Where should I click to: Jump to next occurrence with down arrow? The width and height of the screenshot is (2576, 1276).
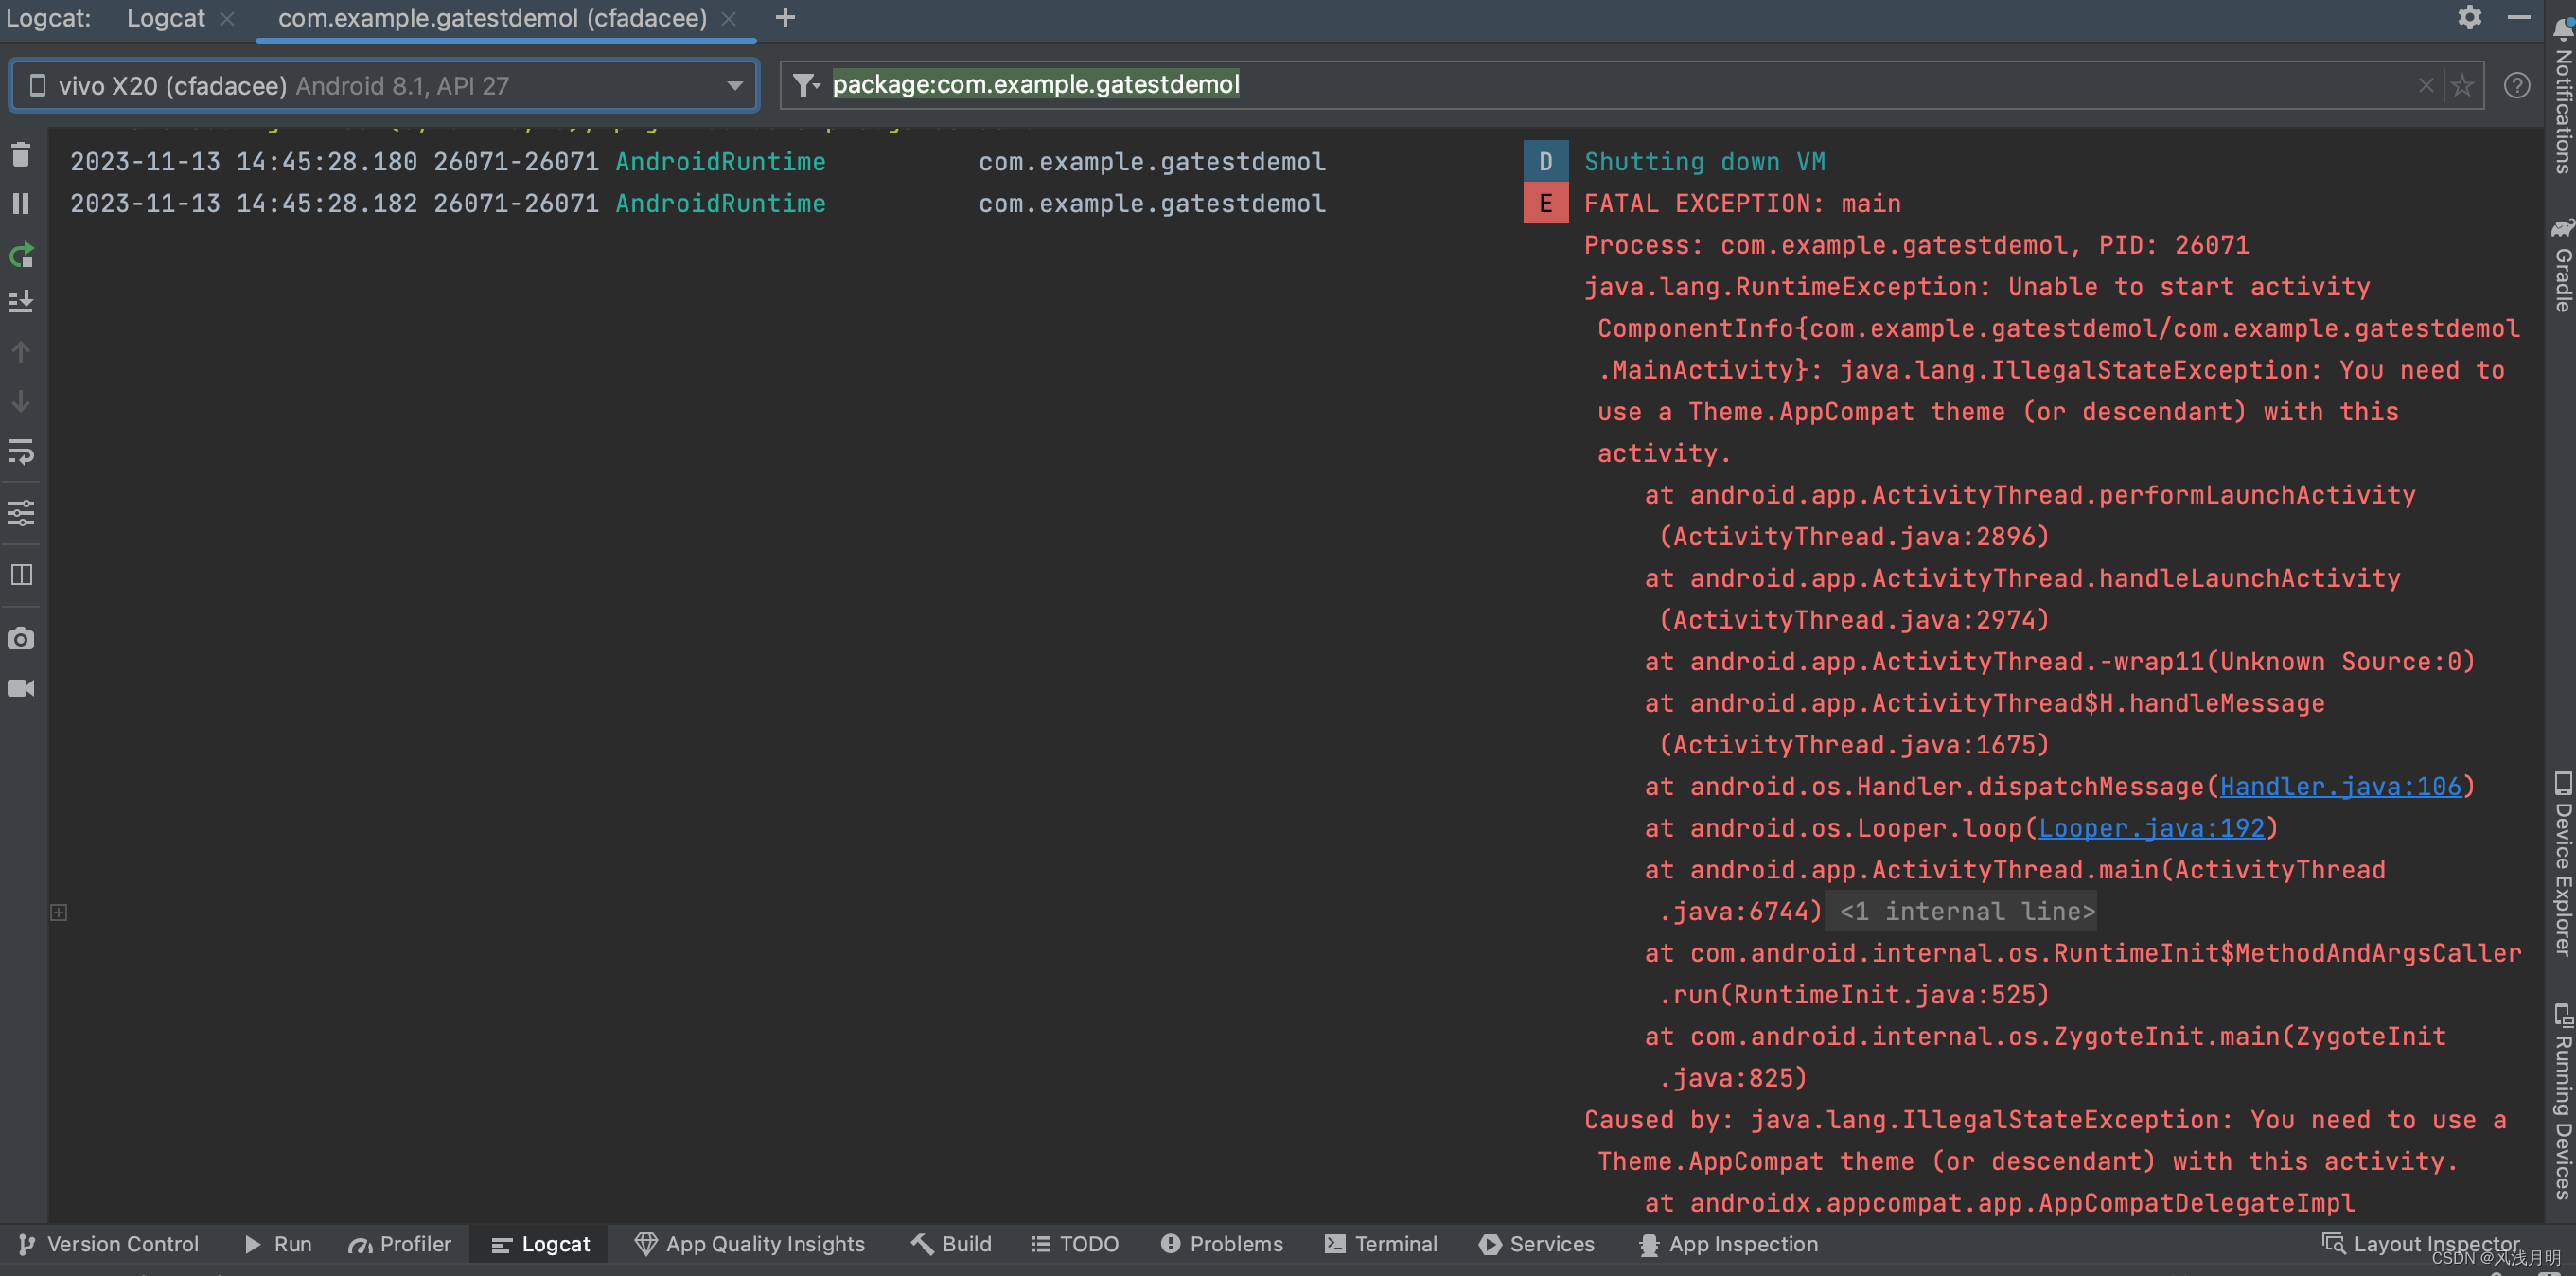tap(20, 402)
